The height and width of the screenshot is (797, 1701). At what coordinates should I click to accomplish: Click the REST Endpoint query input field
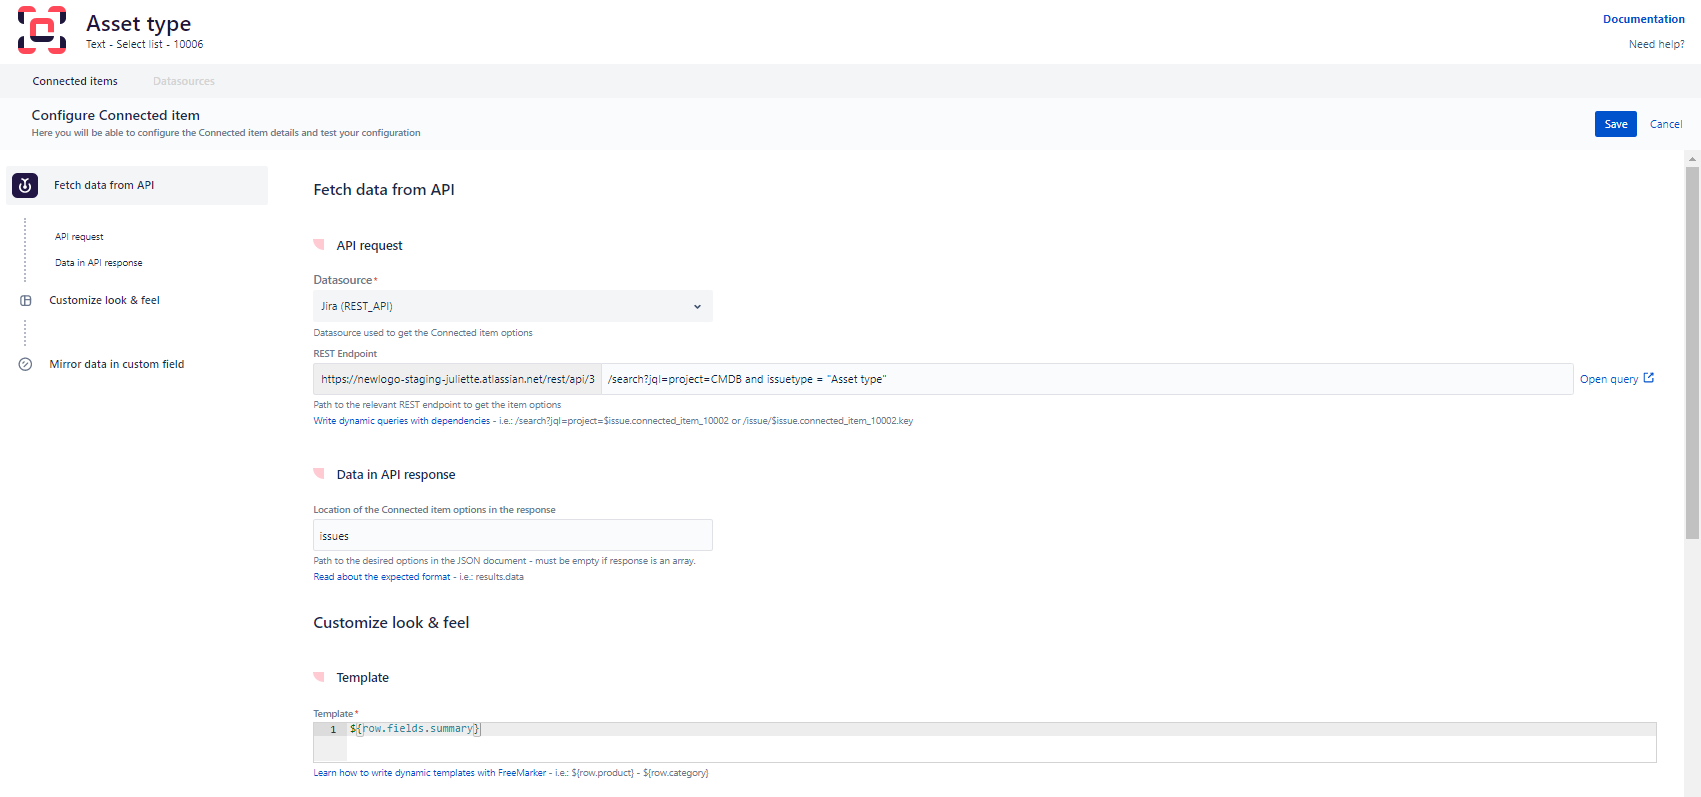(x=1085, y=379)
